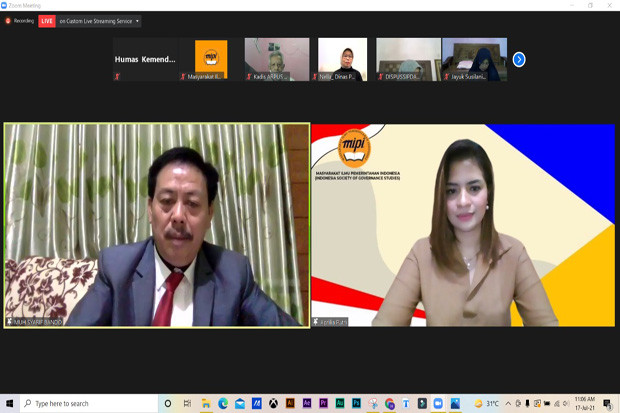The image size is (620, 413).
Task: Open the Photos app in taskbar
Action: click(x=455, y=404)
